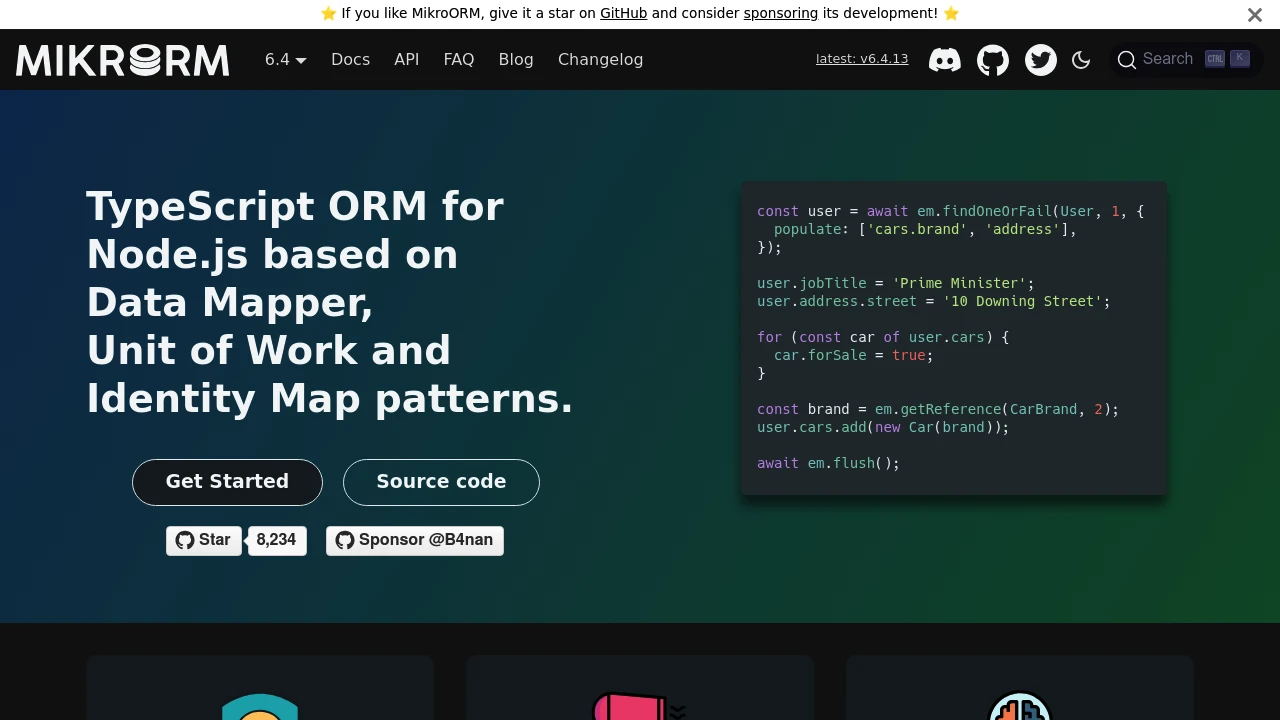
Task: Open the Docs menu item
Action: coord(350,59)
